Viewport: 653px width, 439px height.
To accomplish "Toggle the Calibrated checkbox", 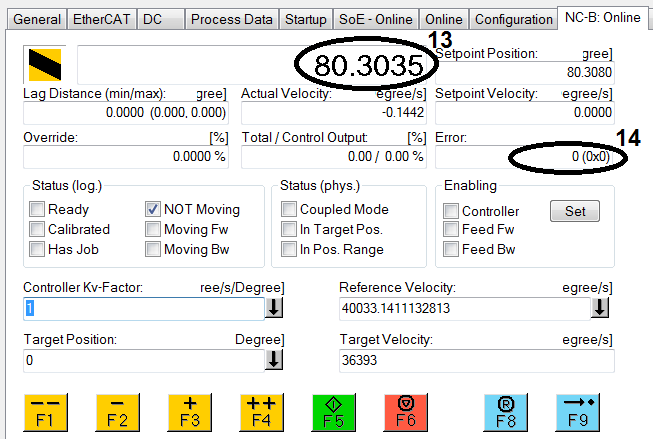I will click(x=37, y=229).
